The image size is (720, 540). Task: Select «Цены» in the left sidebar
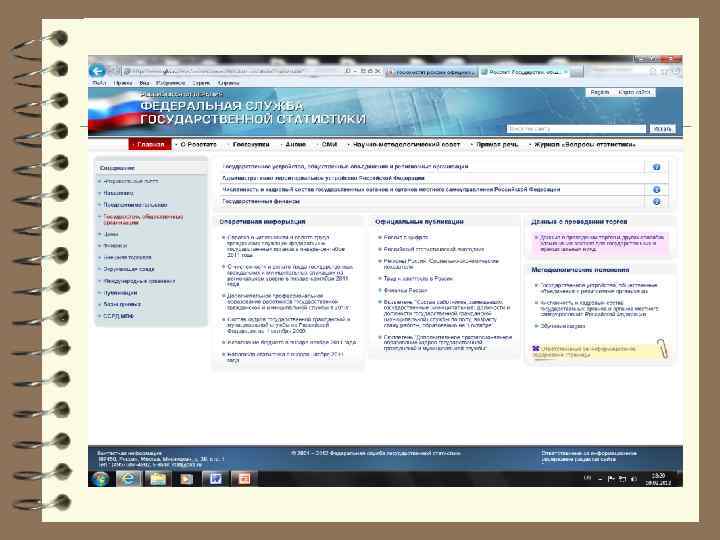coord(111,234)
